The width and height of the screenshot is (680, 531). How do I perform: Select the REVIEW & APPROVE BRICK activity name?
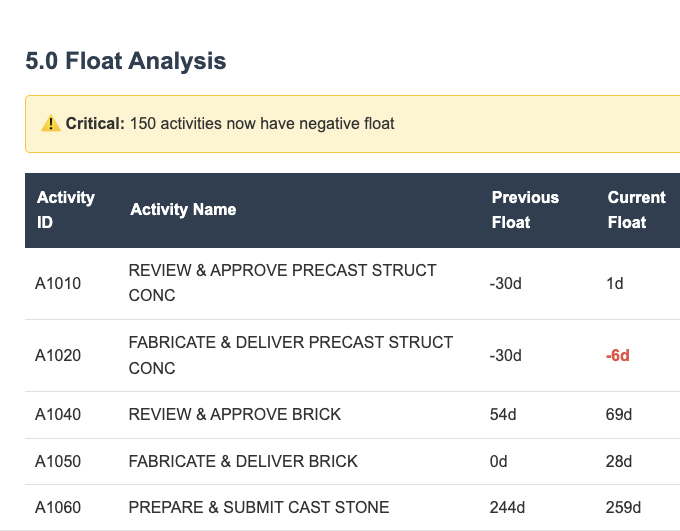[235, 414]
